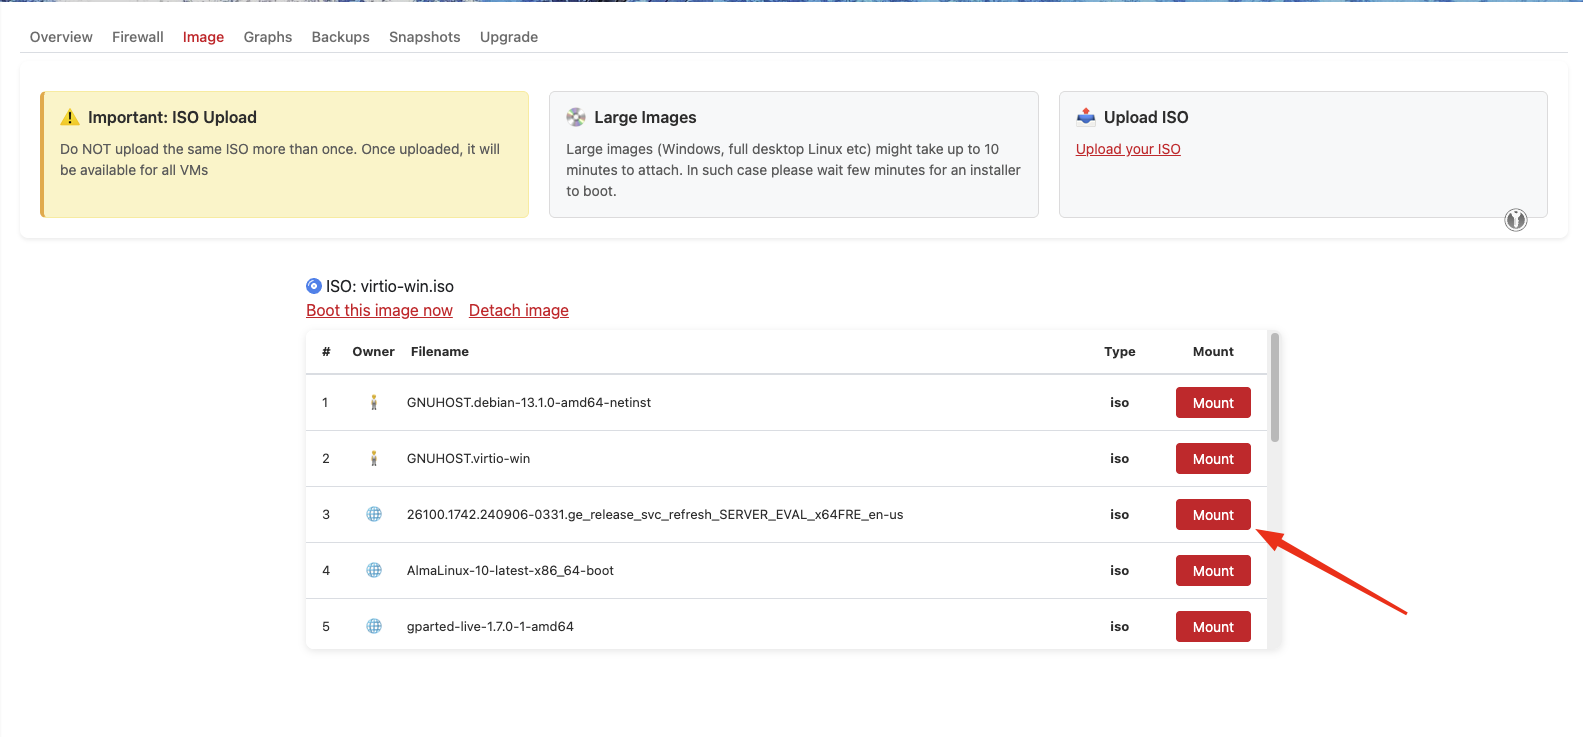This screenshot has width=1583, height=737.
Task: Open the Upgrade tab
Action: click(x=509, y=37)
